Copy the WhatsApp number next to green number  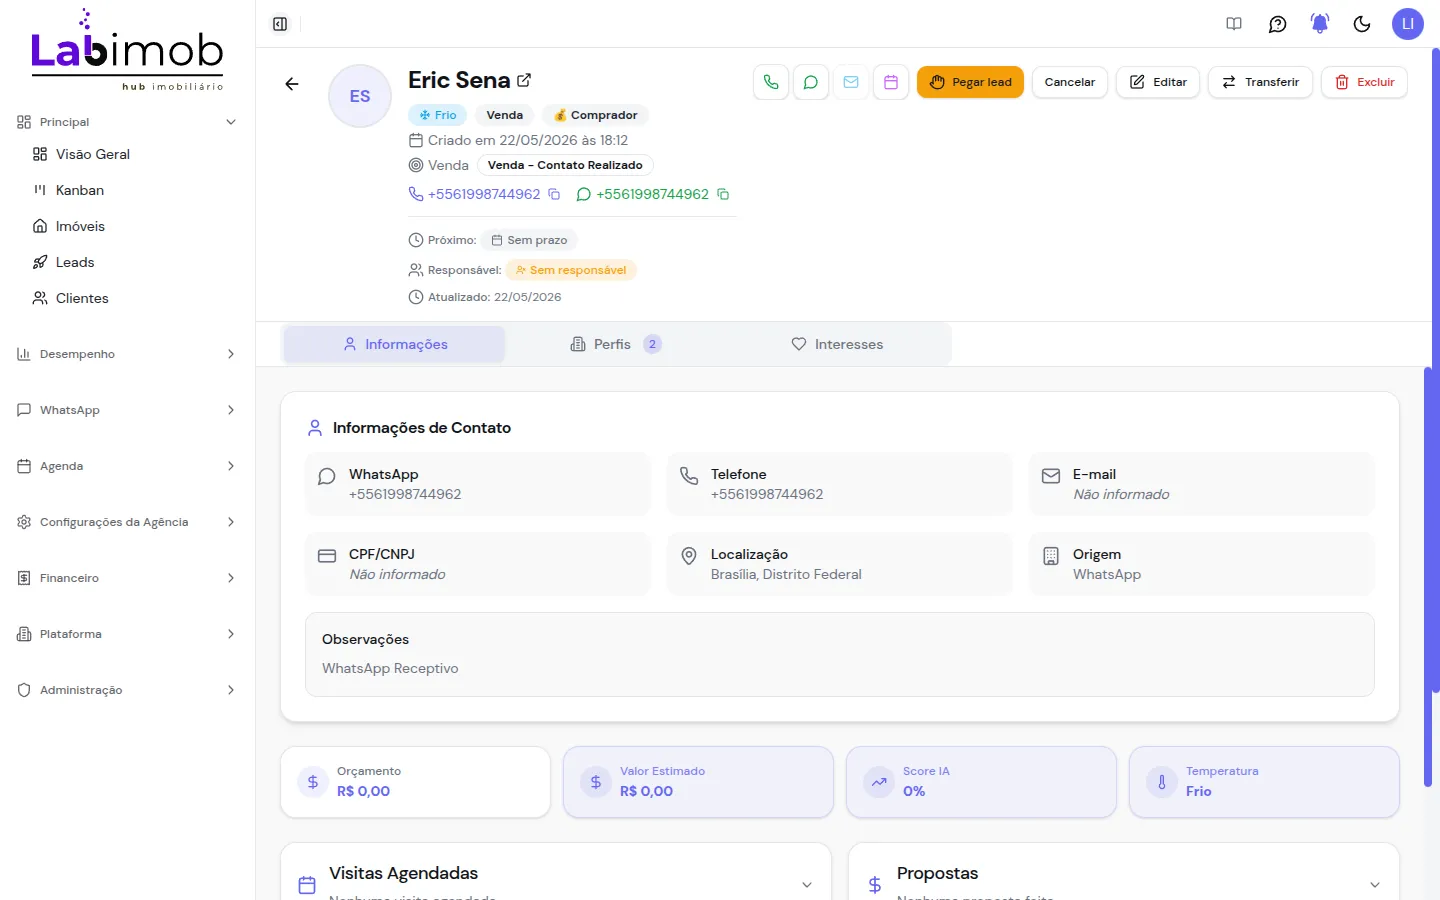click(723, 194)
